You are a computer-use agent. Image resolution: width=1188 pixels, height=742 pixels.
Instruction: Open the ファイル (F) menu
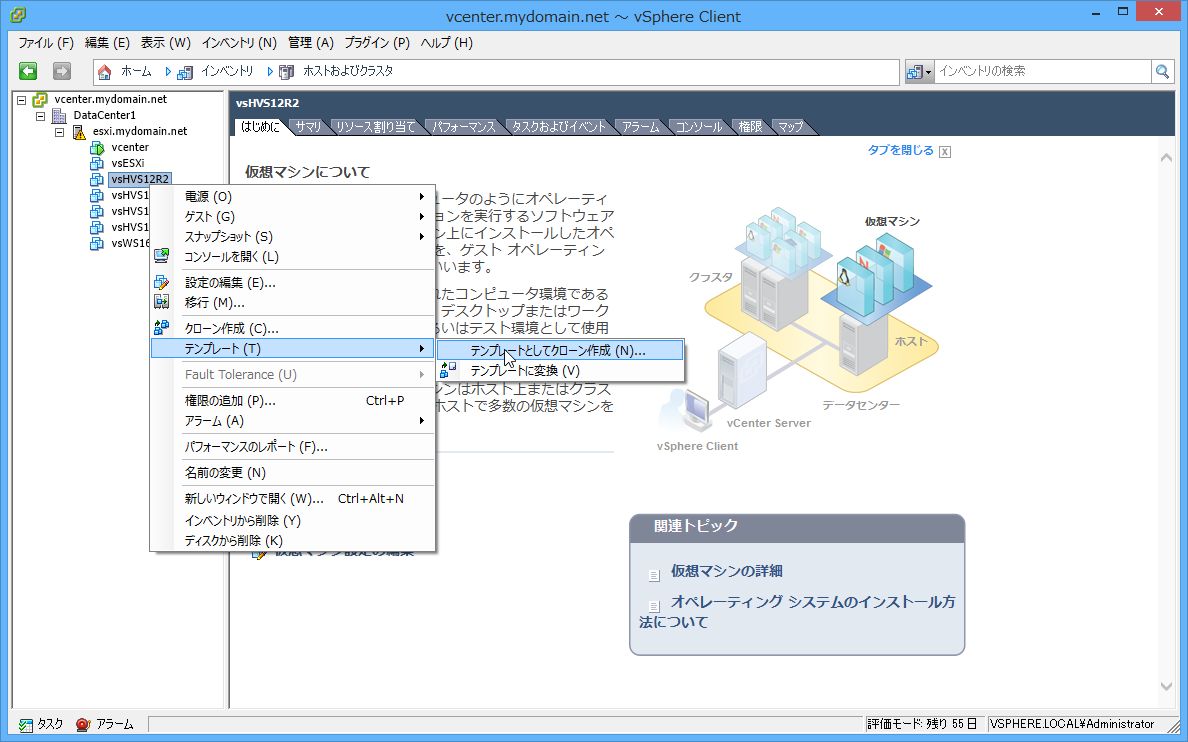(x=45, y=42)
